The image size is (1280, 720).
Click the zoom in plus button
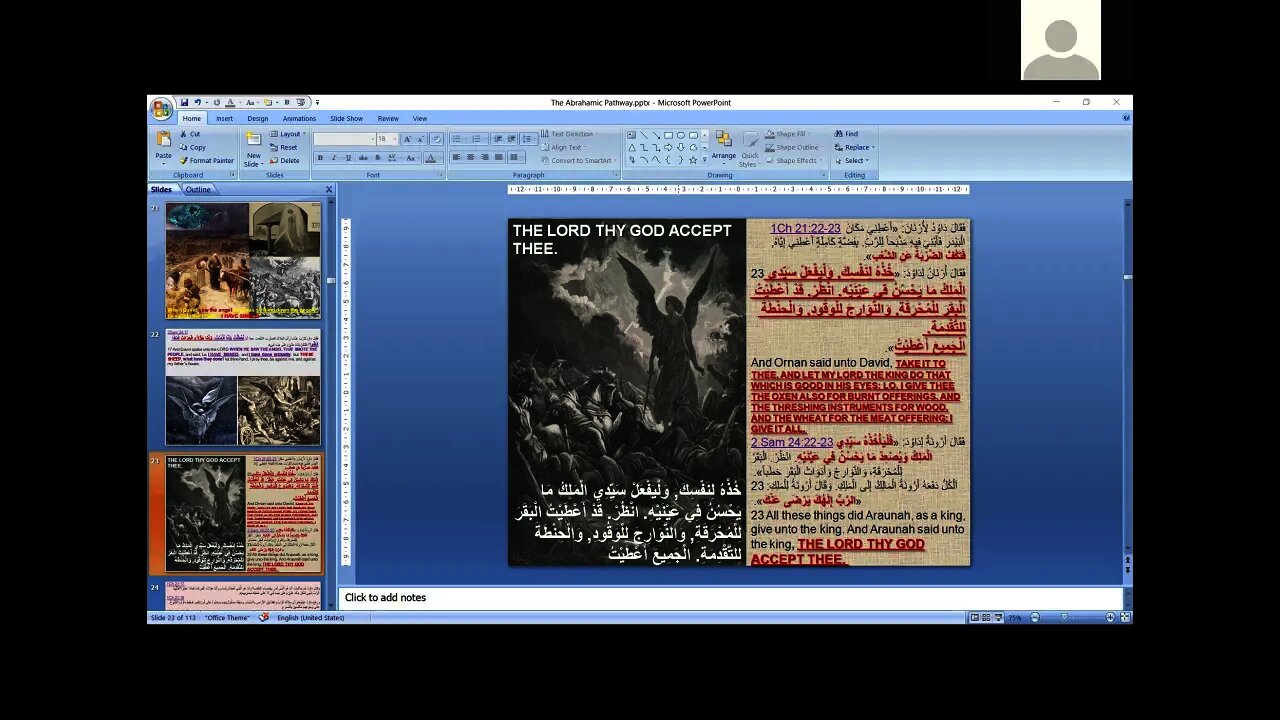[1110, 618]
